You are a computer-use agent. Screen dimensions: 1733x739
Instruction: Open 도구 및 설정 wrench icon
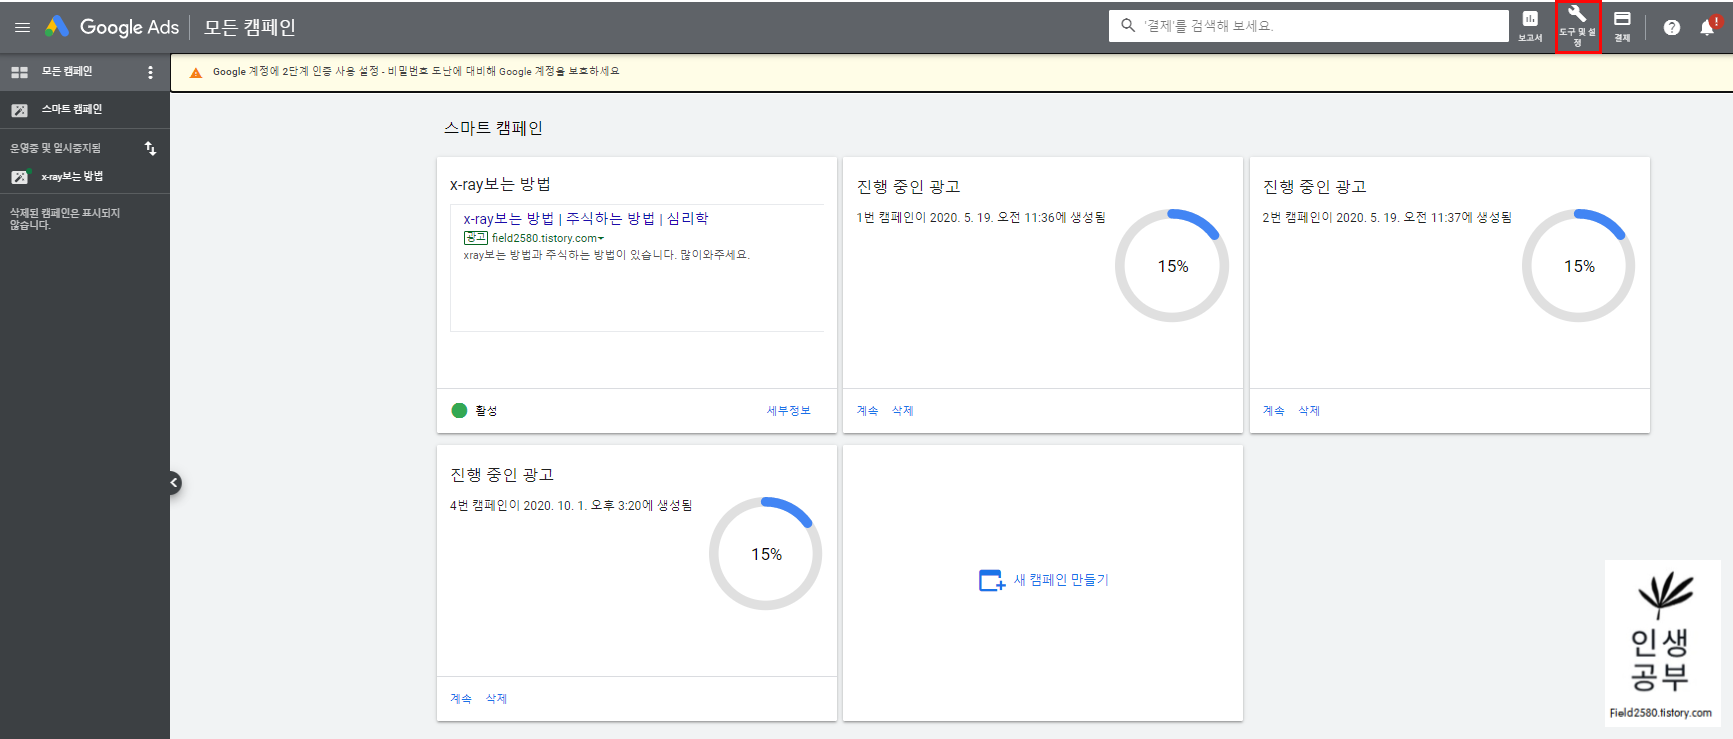pos(1577,26)
